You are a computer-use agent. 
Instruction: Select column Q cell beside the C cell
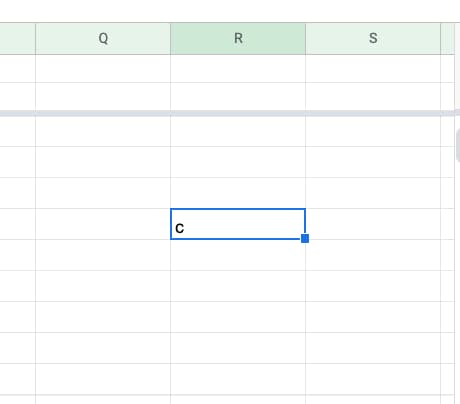(x=103, y=224)
